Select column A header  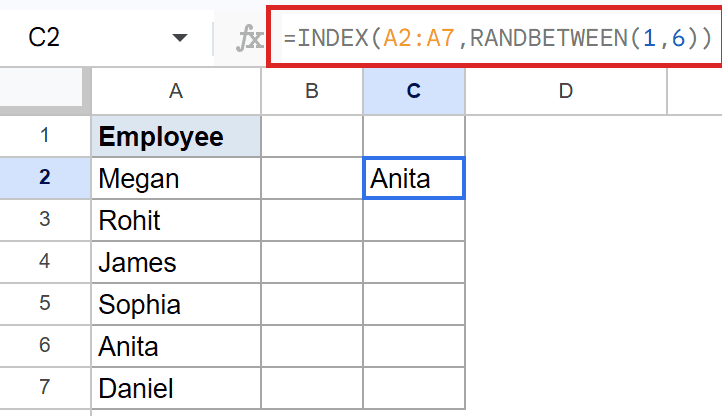(x=176, y=91)
